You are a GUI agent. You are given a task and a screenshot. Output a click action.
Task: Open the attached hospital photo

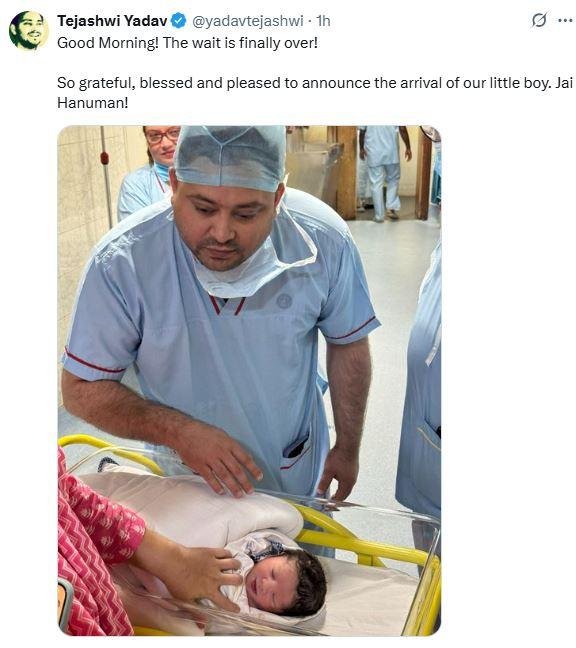click(x=249, y=381)
